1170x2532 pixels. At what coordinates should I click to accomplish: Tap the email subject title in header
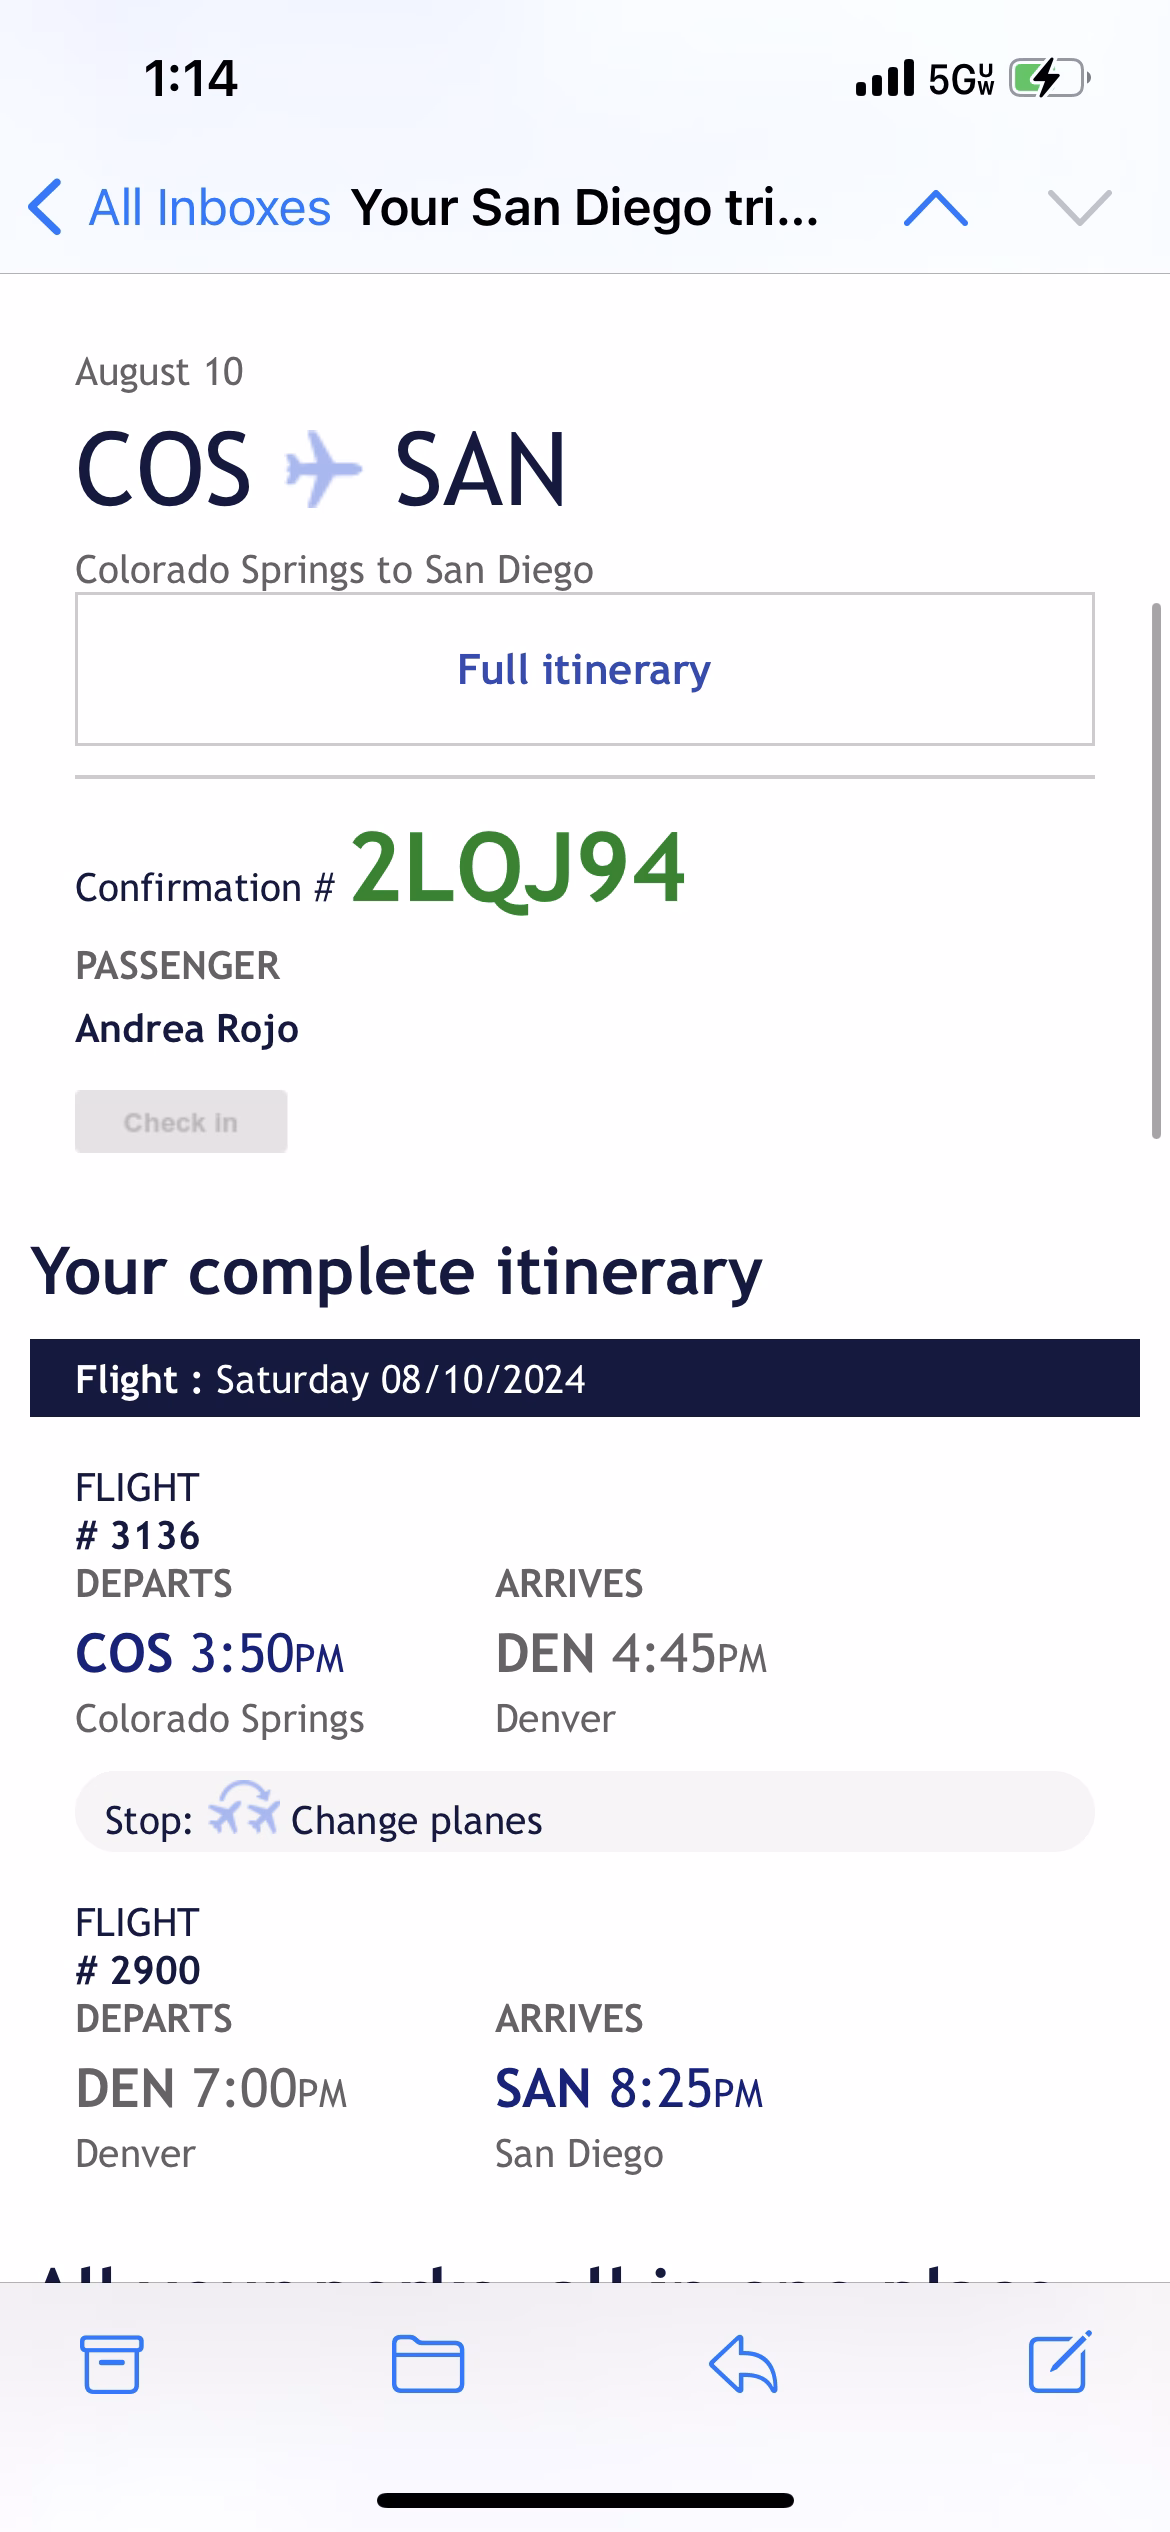pos(584,208)
